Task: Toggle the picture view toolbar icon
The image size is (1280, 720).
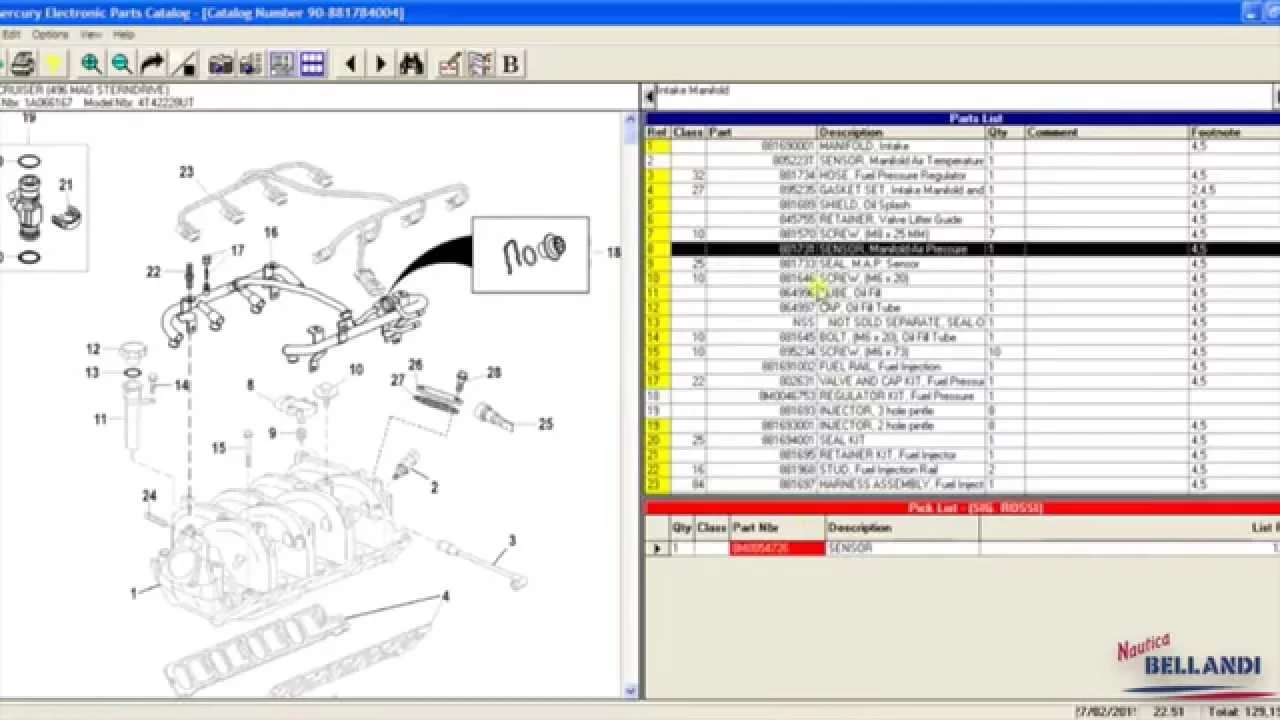Action: pos(282,64)
